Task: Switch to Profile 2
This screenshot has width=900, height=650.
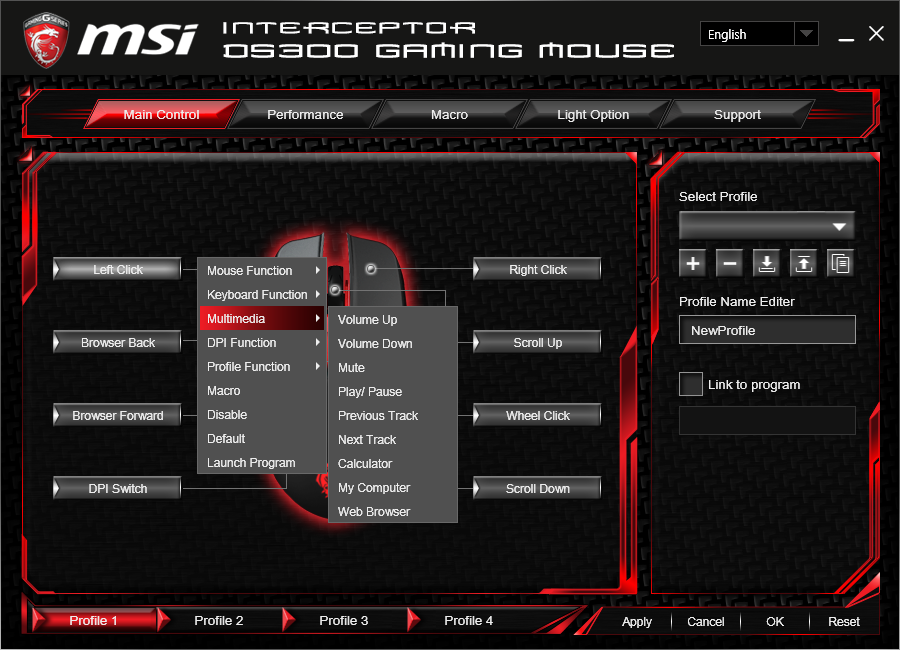Action: (x=219, y=621)
